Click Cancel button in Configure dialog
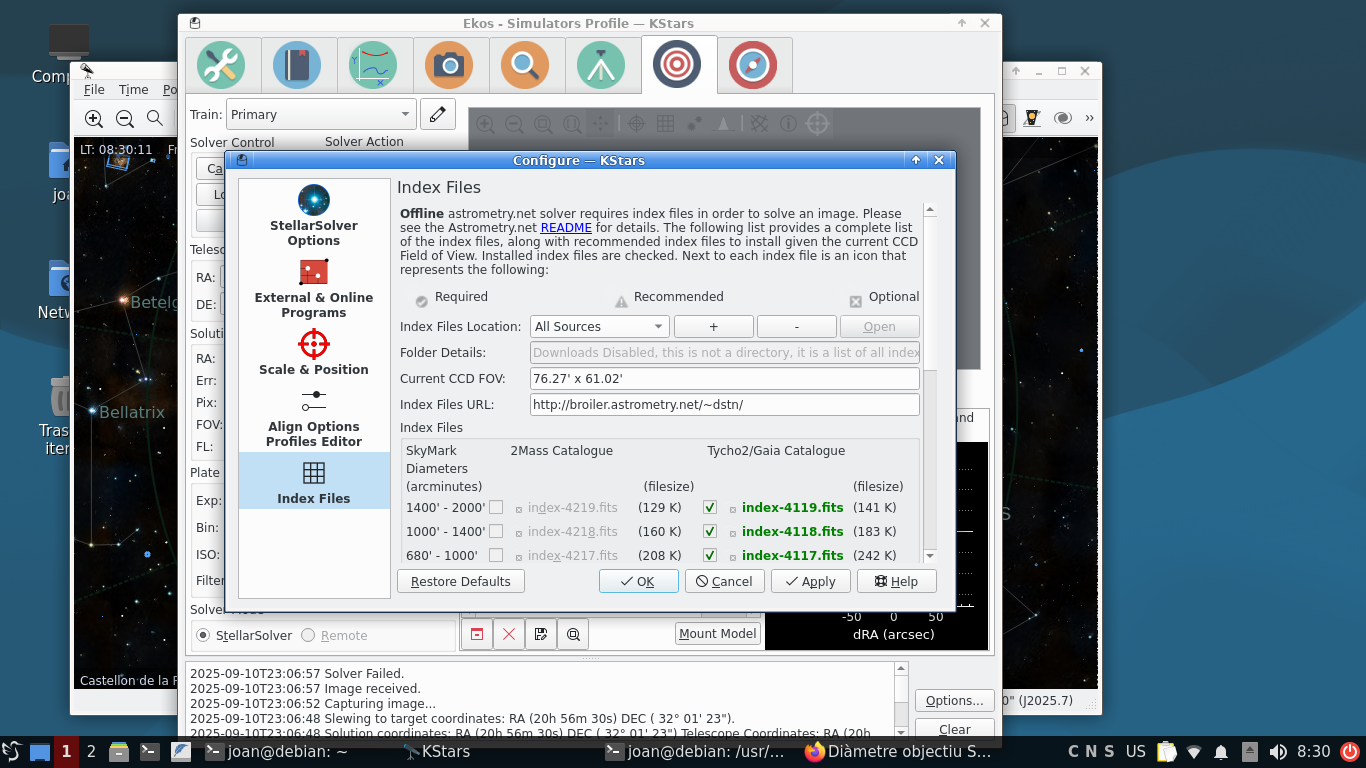The image size is (1366, 768). 725,581
